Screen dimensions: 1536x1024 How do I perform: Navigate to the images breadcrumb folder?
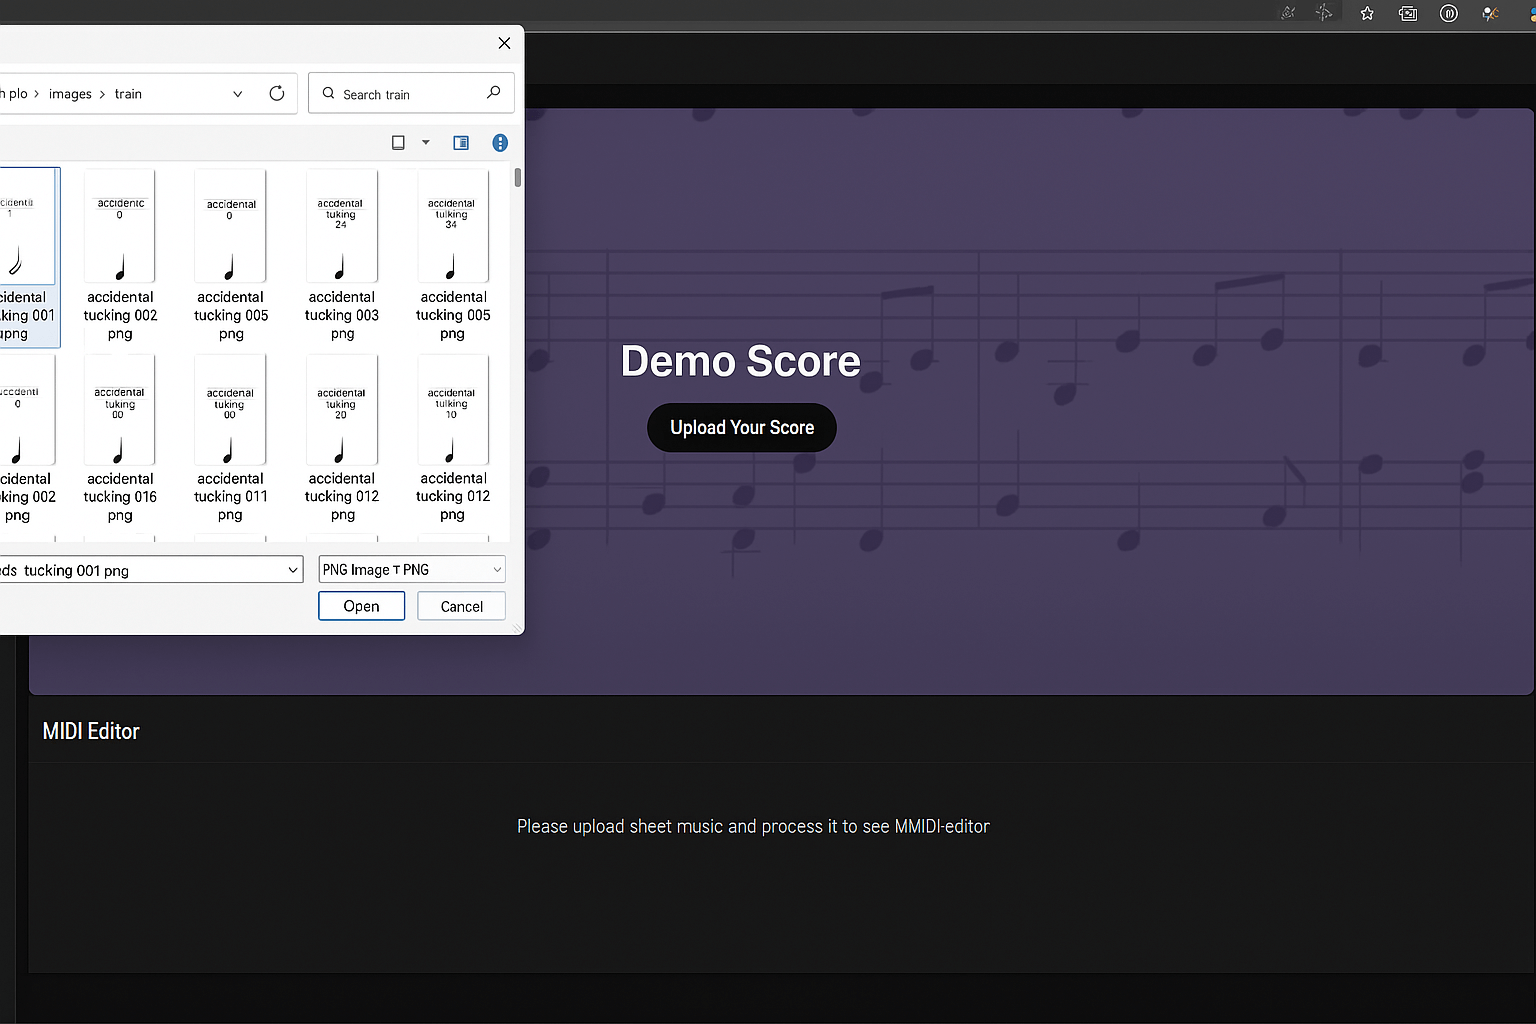click(x=70, y=93)
